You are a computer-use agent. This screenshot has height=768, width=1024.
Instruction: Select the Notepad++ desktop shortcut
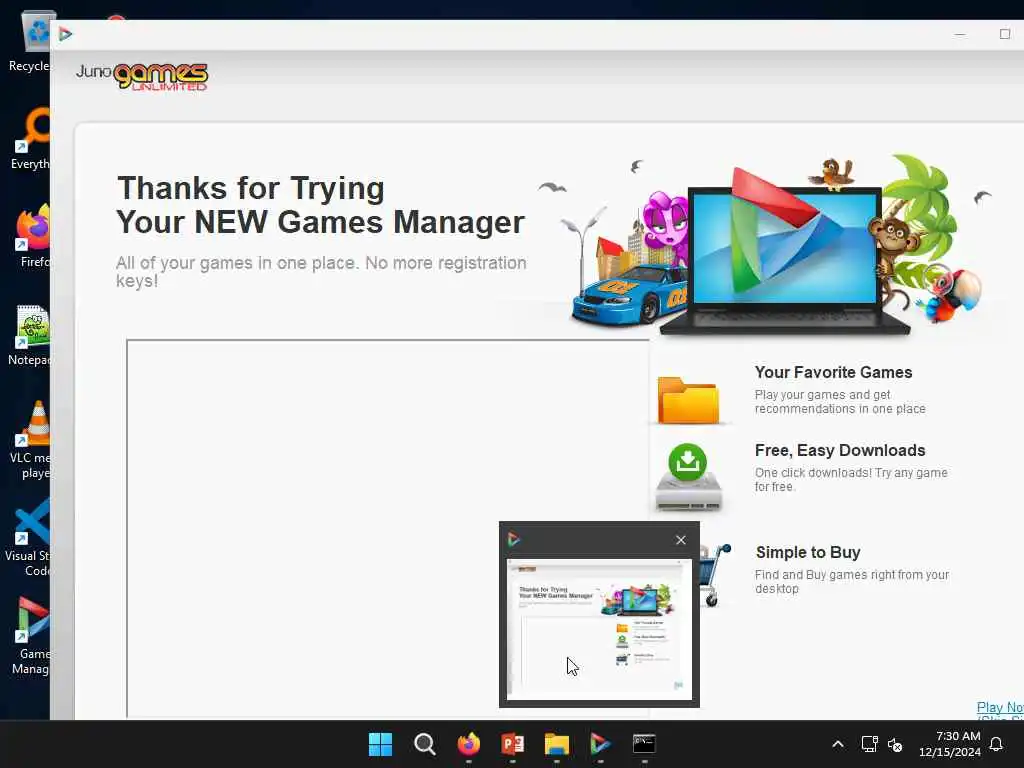tap(29, 336)
